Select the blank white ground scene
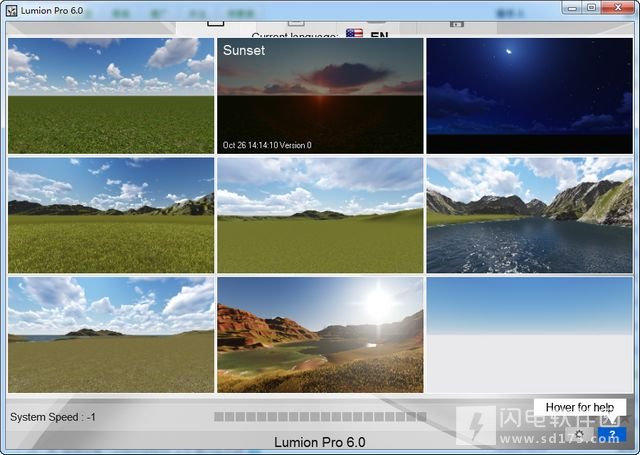 (x=529, y=335)
